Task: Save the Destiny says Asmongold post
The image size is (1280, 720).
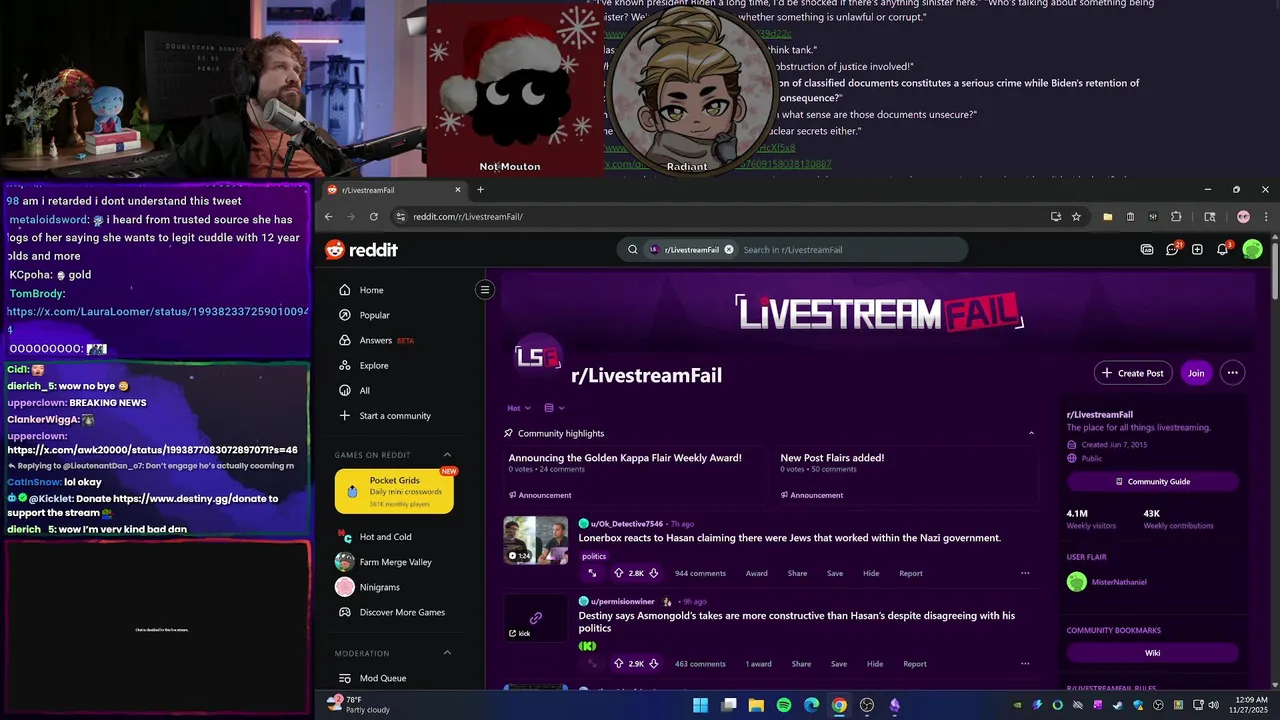Action: [839, 663]
